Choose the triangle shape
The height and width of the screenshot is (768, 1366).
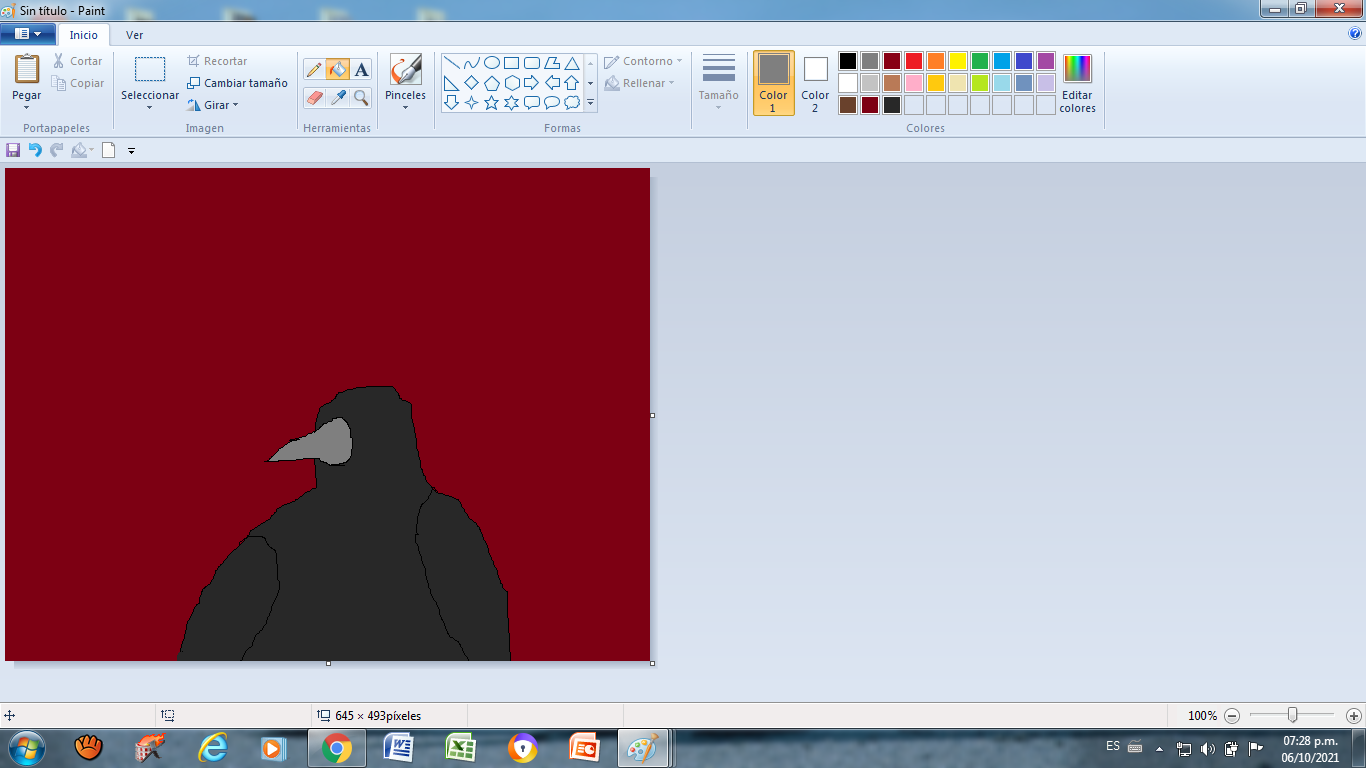(571, 63)
